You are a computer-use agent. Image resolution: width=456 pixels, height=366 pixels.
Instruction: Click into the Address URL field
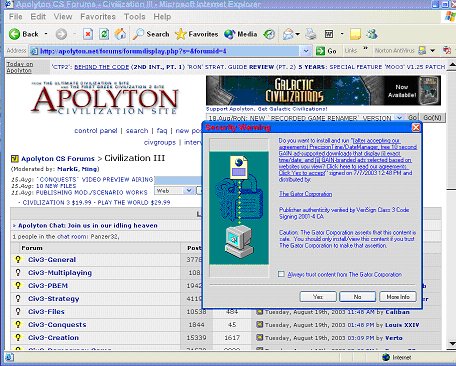point(165,51)
